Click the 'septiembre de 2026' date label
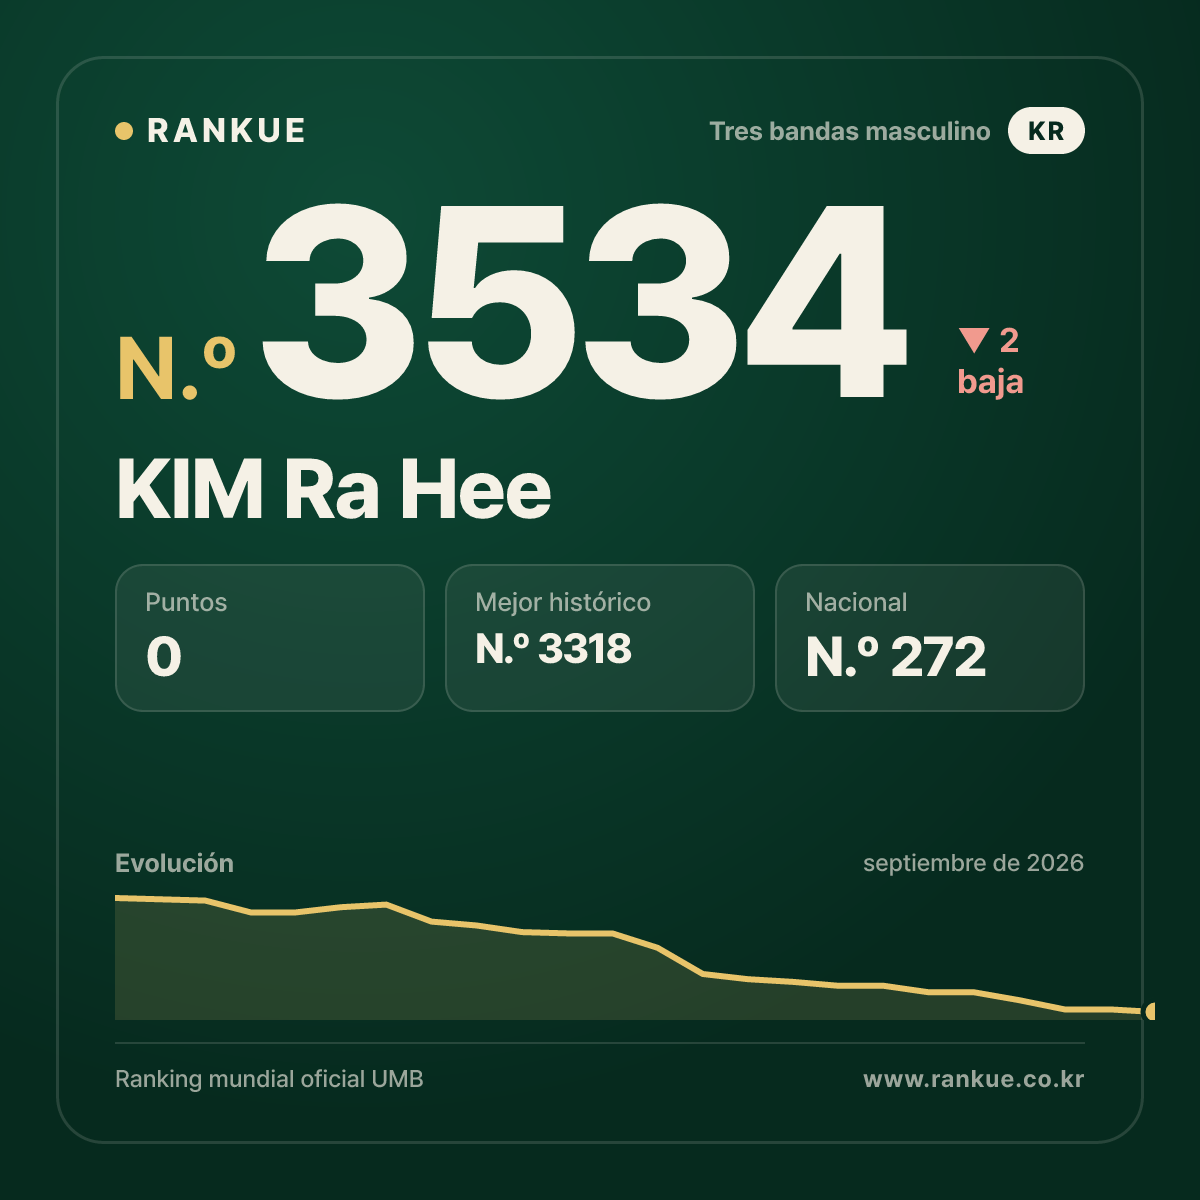This screenshot has height=1200, width=1200. (973, 863)
